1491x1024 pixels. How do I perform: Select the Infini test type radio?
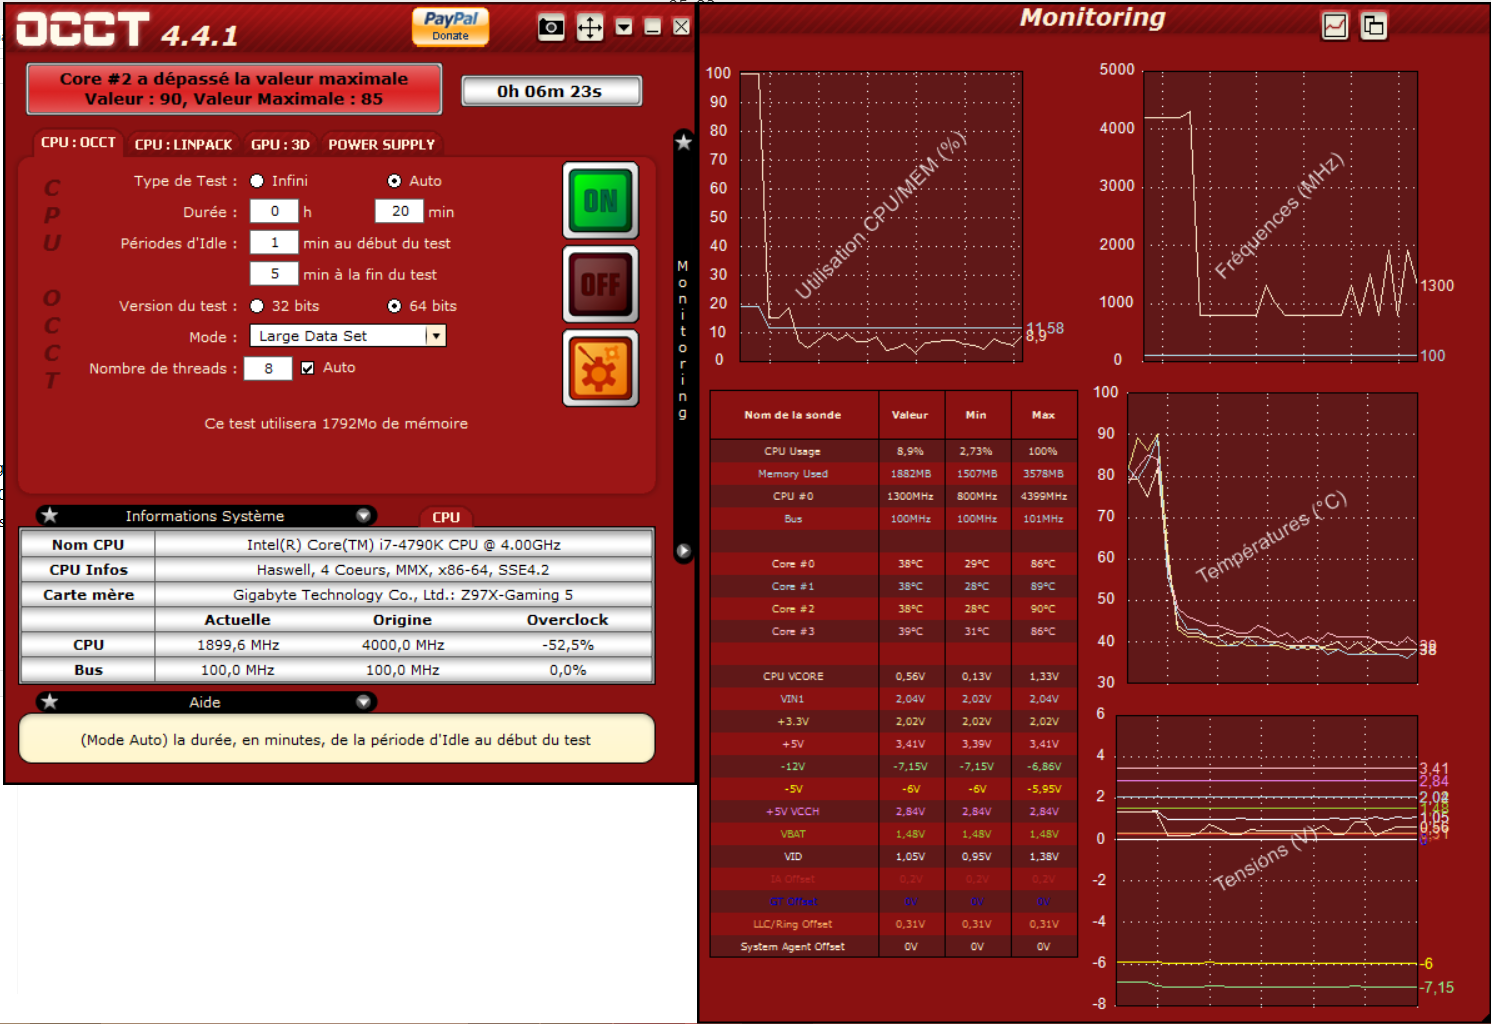click(x=258, y=181)
